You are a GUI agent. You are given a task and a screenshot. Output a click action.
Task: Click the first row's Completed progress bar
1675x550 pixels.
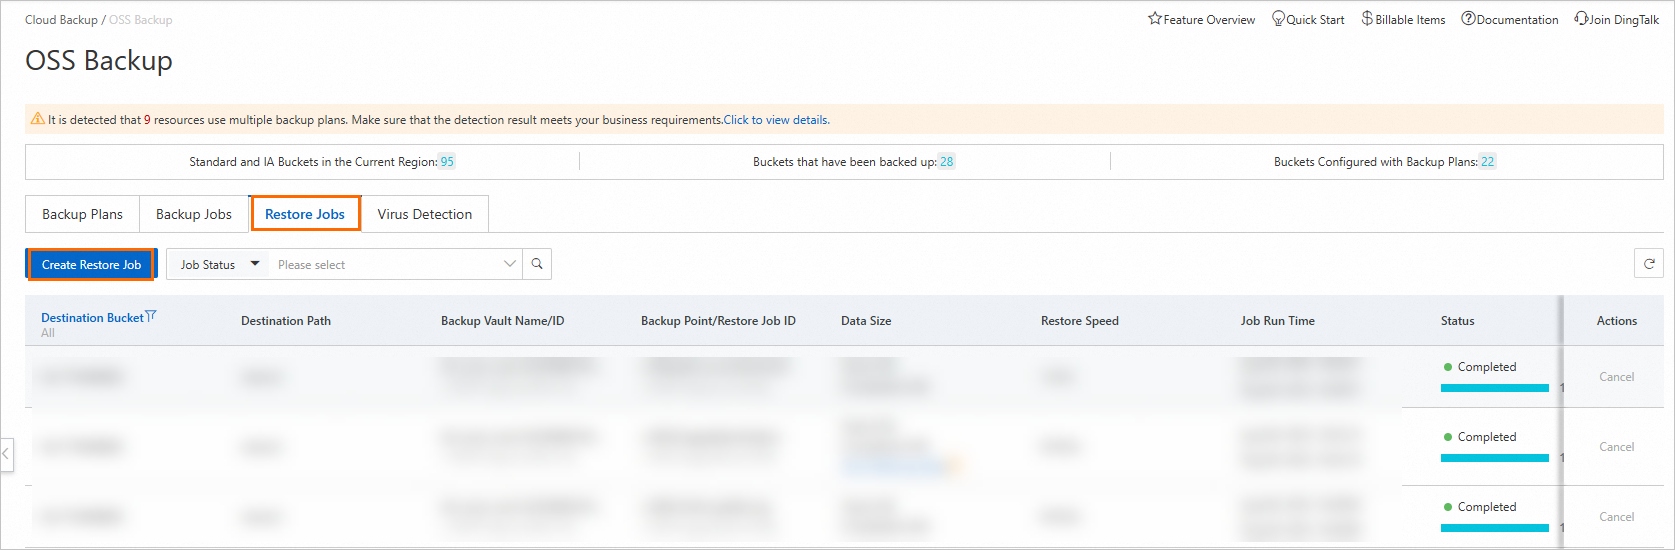point(1495,388)
